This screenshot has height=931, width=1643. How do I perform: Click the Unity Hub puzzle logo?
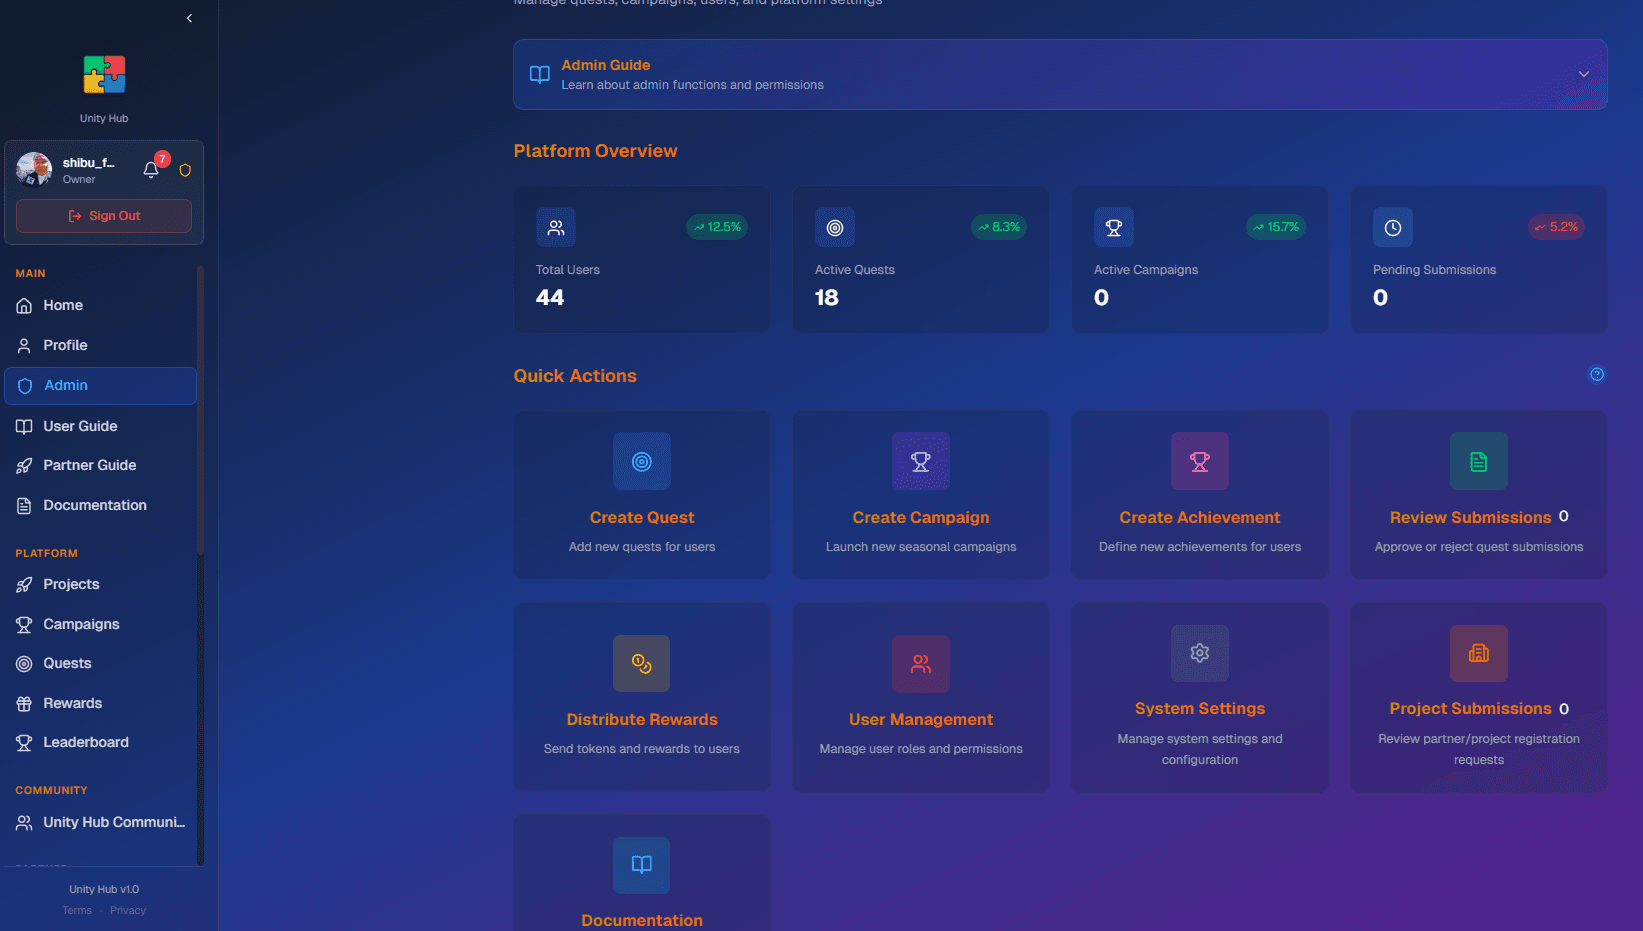click(x=104, y=75)
